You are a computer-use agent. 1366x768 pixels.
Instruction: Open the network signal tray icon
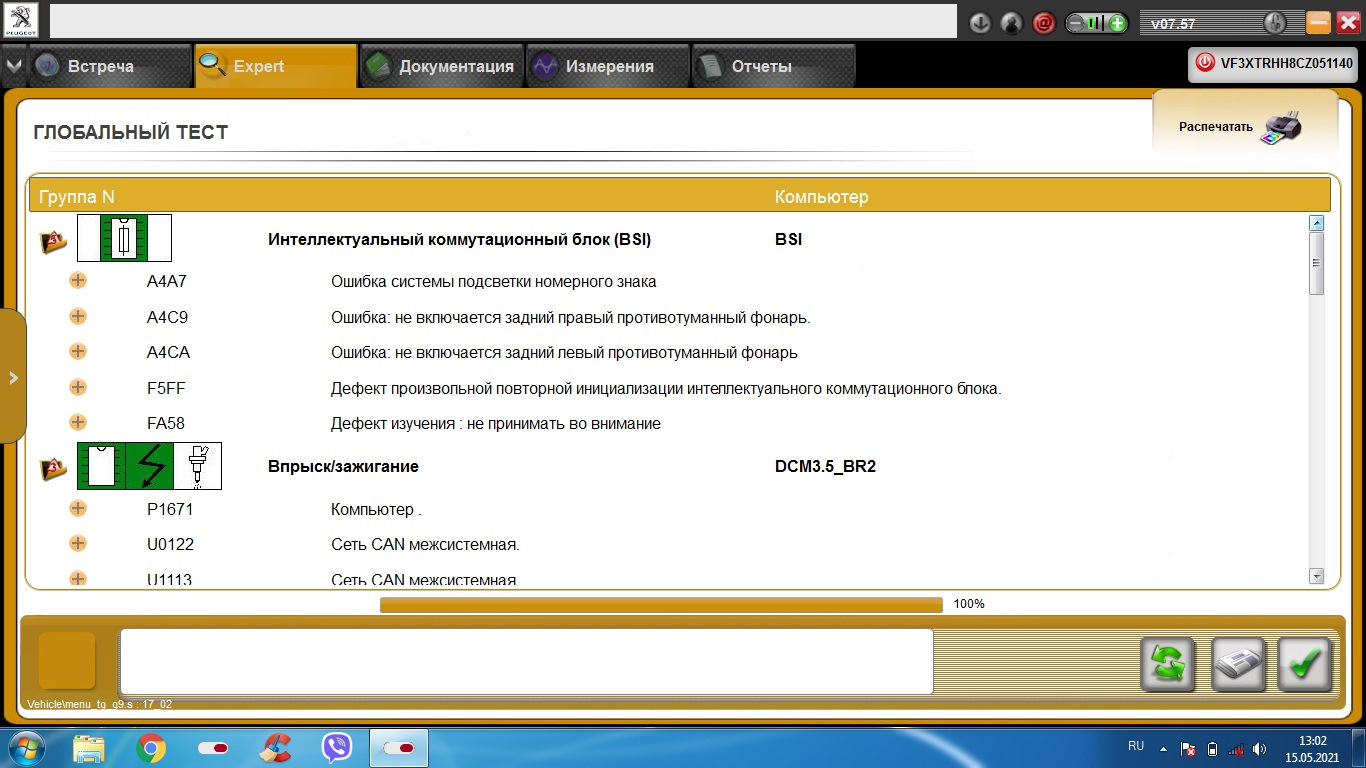pos(1236,748)
